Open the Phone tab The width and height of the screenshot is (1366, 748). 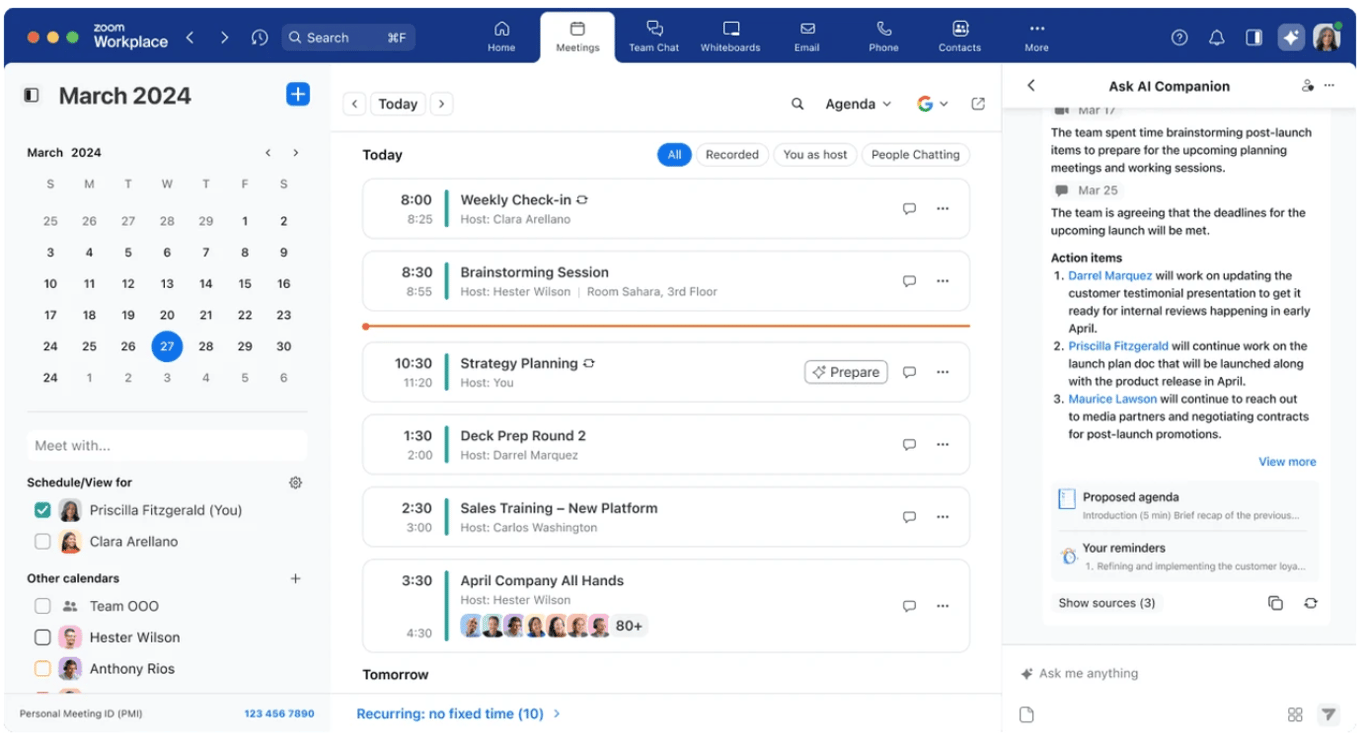pos(883,37)
